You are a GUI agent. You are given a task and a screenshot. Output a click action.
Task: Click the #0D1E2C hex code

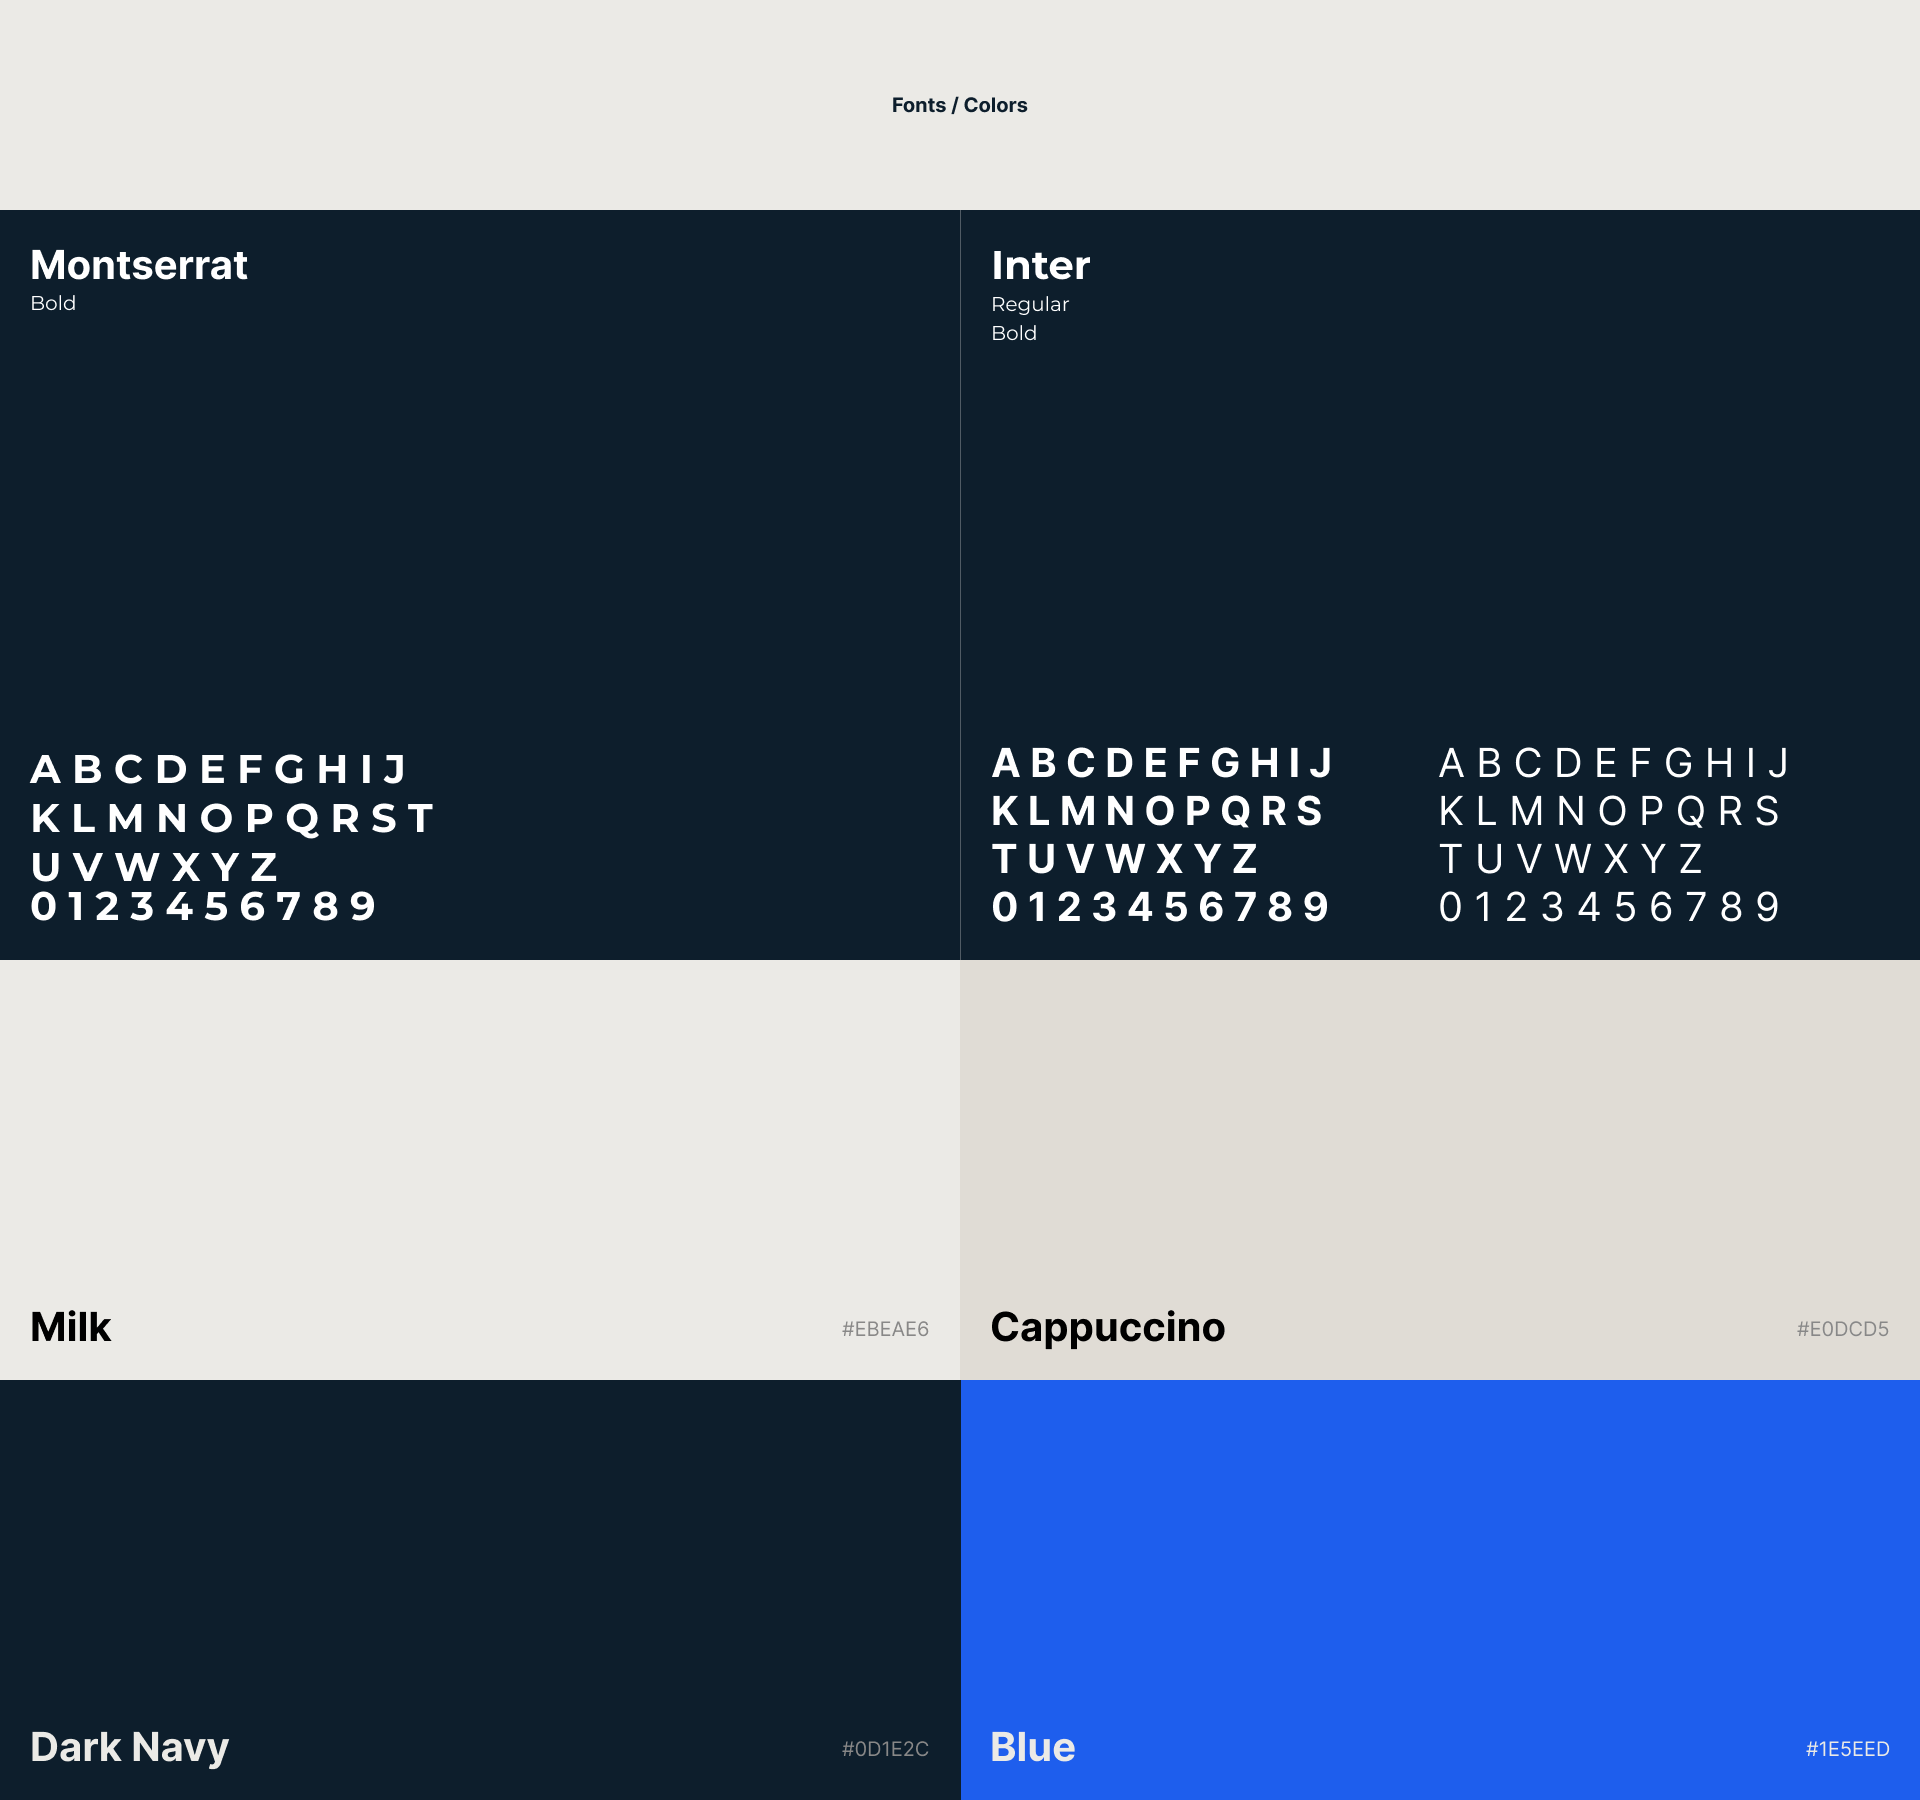pyautogui.click(x=885, y=1749)
